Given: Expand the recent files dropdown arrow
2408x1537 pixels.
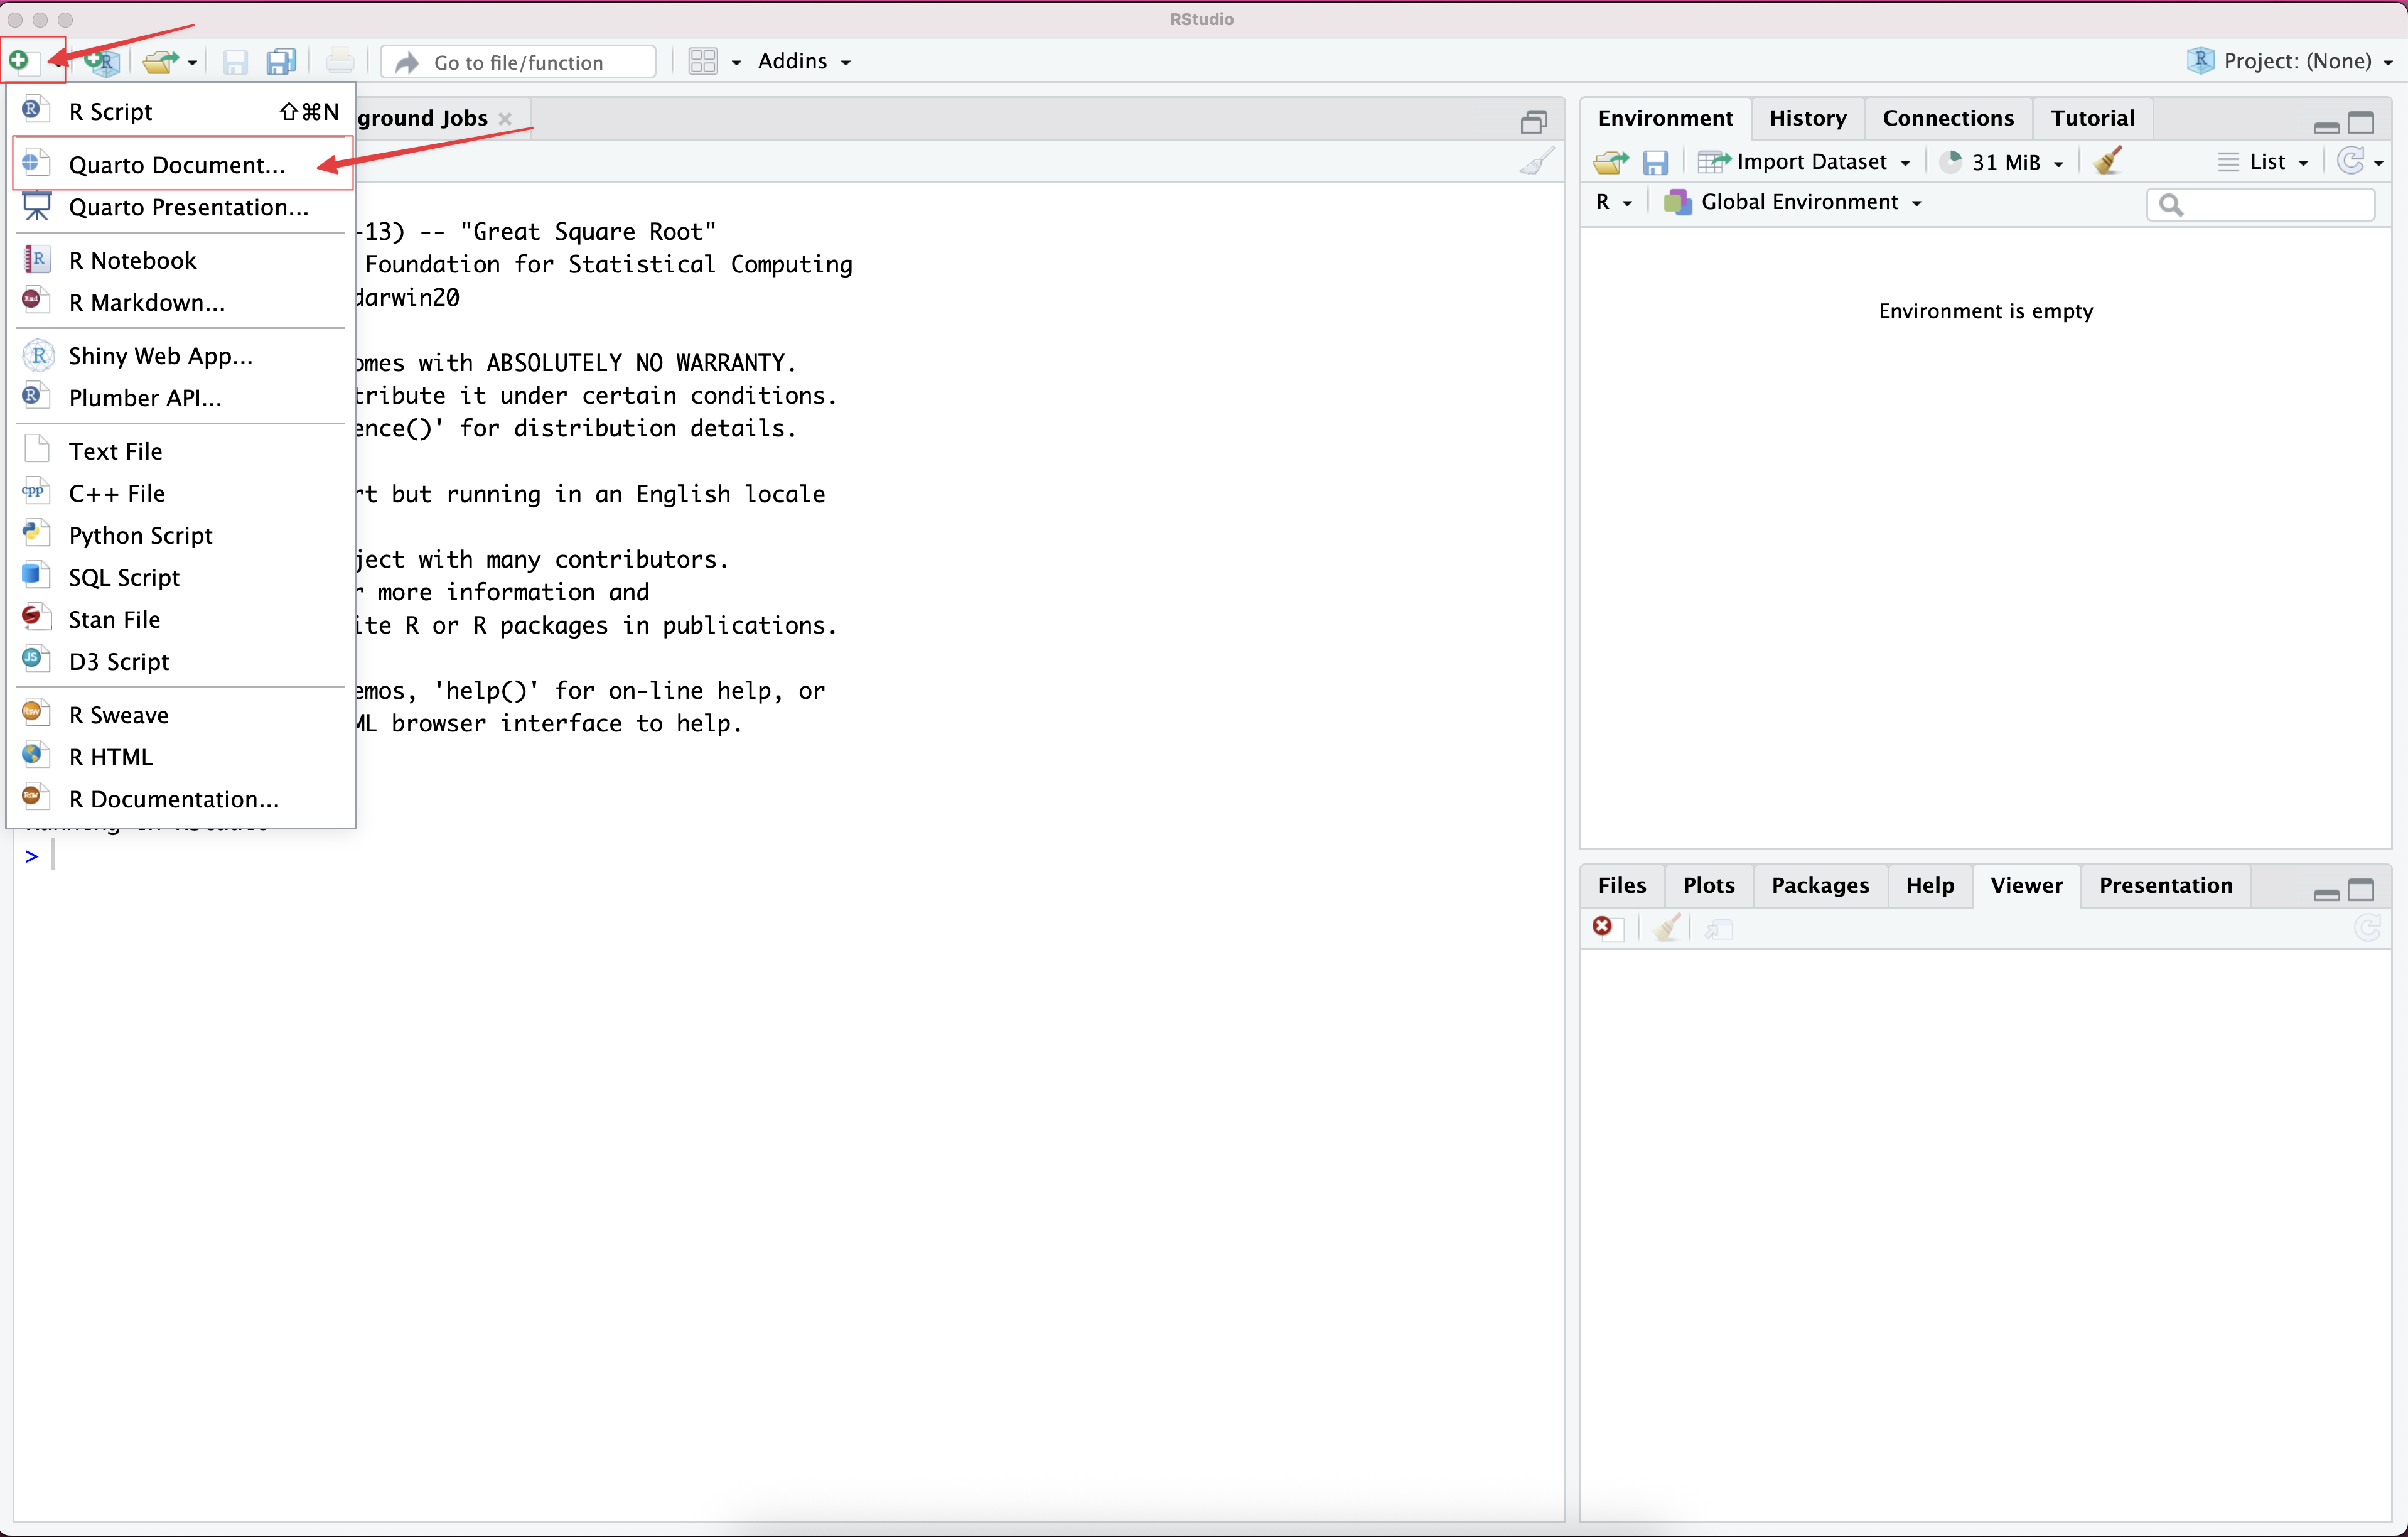Looking at the screenshot, I should 193,63.
